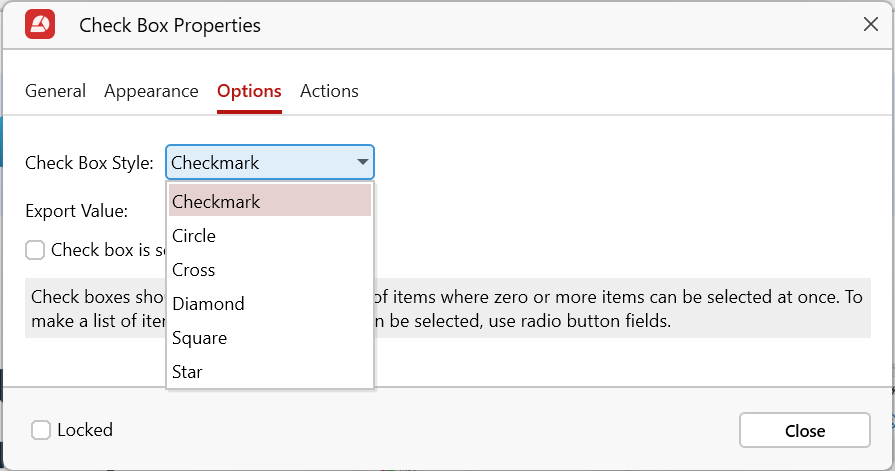Click the 'Export Value:' label

click(x=76, y=211)
